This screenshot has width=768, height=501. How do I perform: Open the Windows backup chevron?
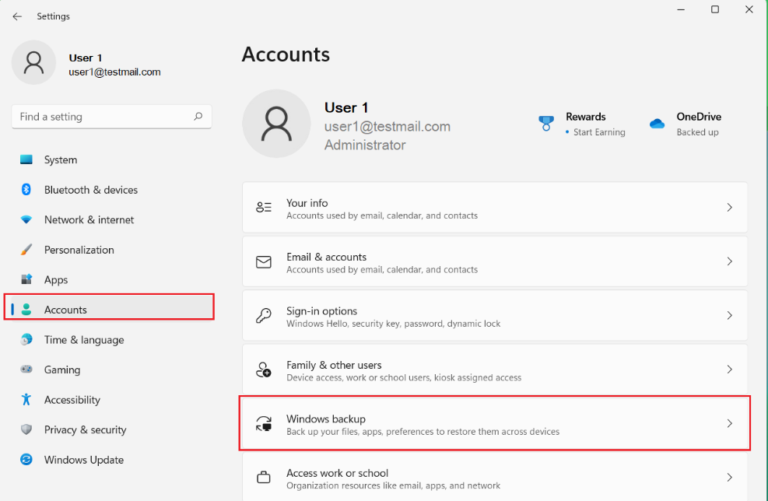click(729, 424)
